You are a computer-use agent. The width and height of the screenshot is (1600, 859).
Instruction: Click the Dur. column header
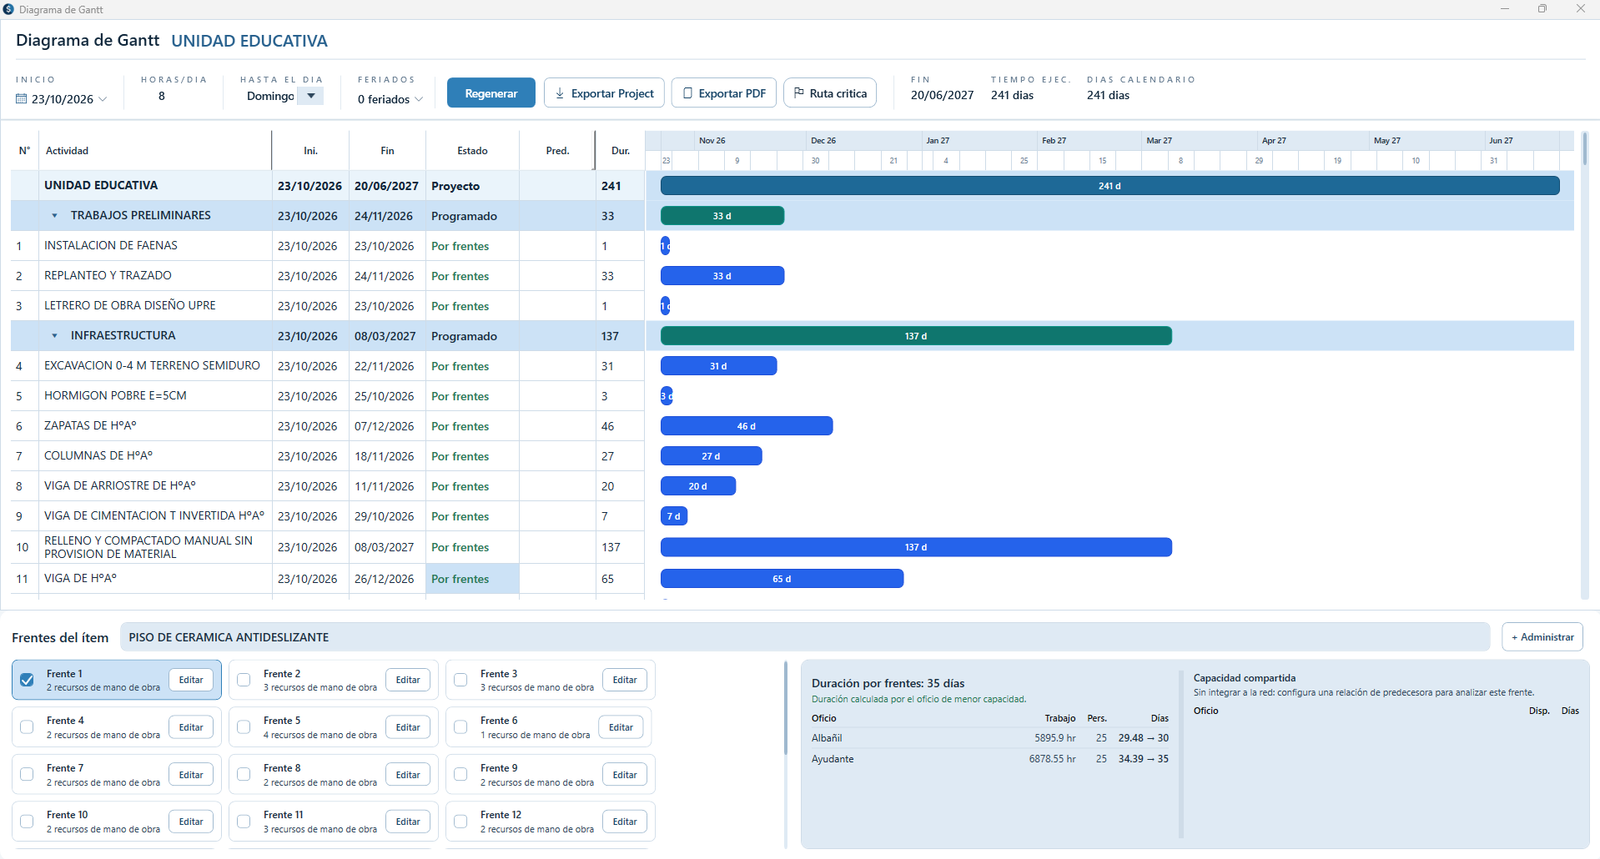[621, 151]
